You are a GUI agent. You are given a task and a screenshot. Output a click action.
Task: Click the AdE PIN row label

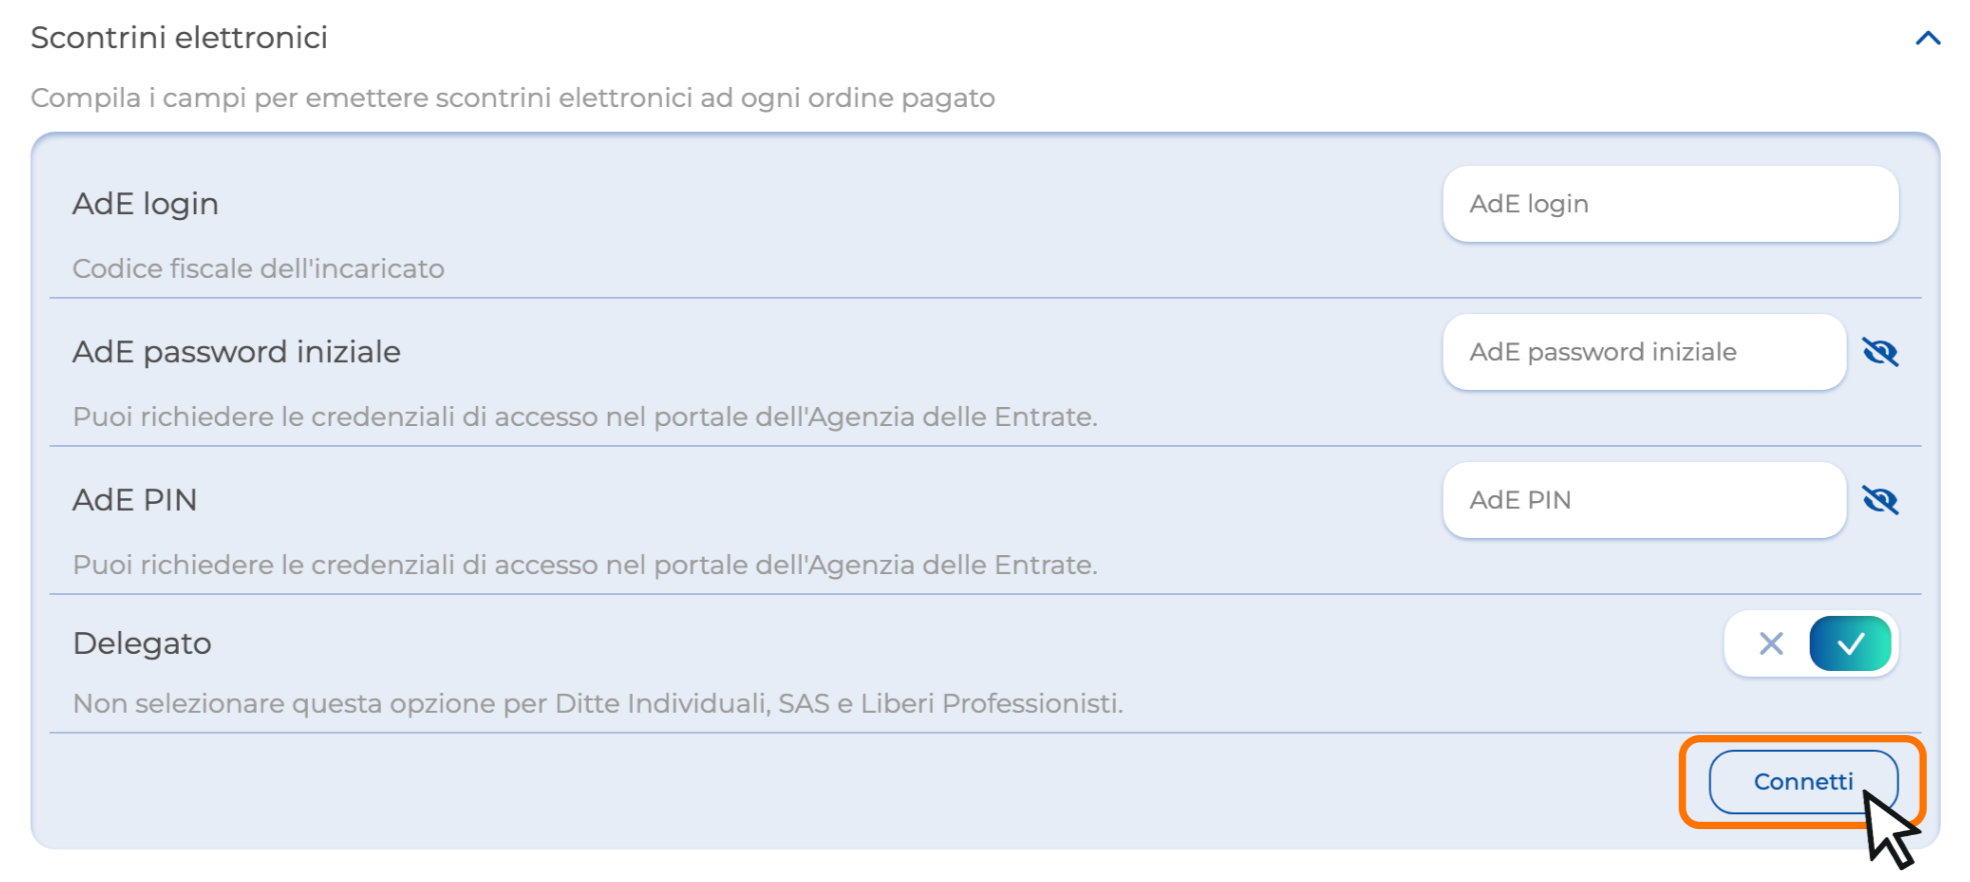pyautogui.click(x=134, y=500)
